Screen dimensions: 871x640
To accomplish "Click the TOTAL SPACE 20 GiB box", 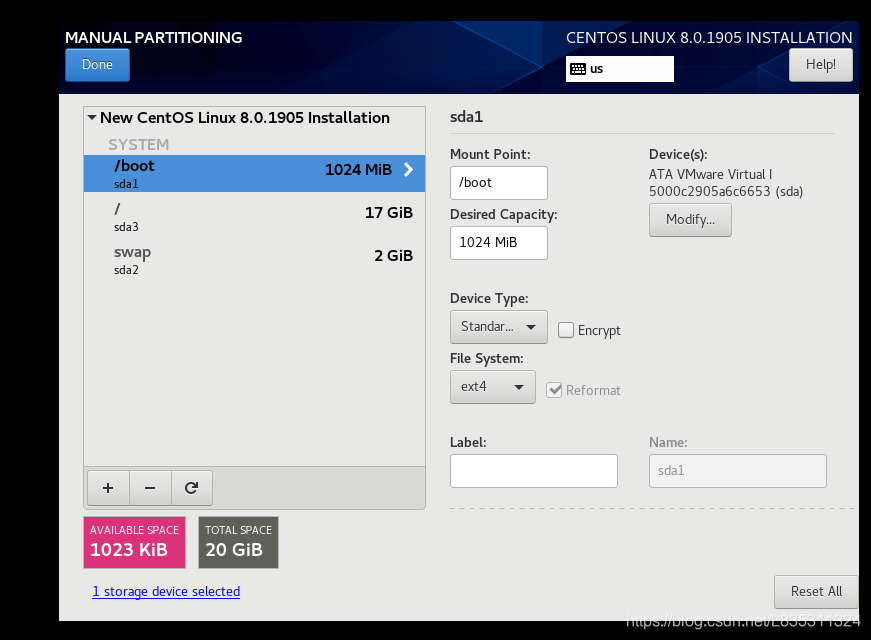I will tap(238, 542).
